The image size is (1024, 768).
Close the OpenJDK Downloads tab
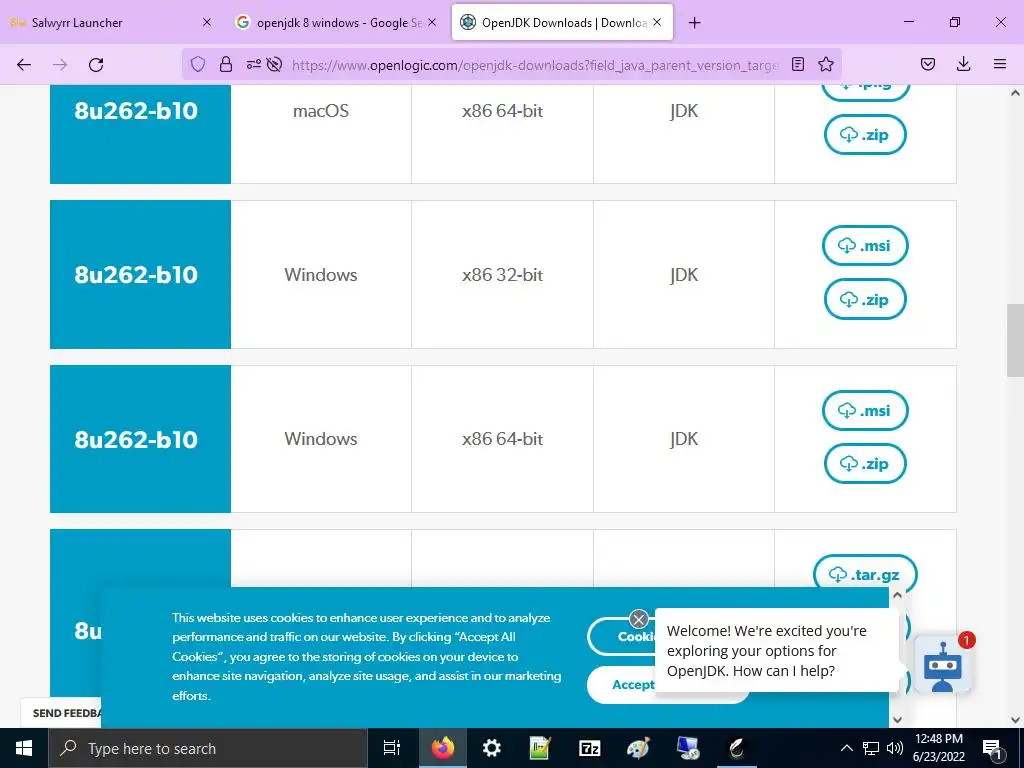657,22
